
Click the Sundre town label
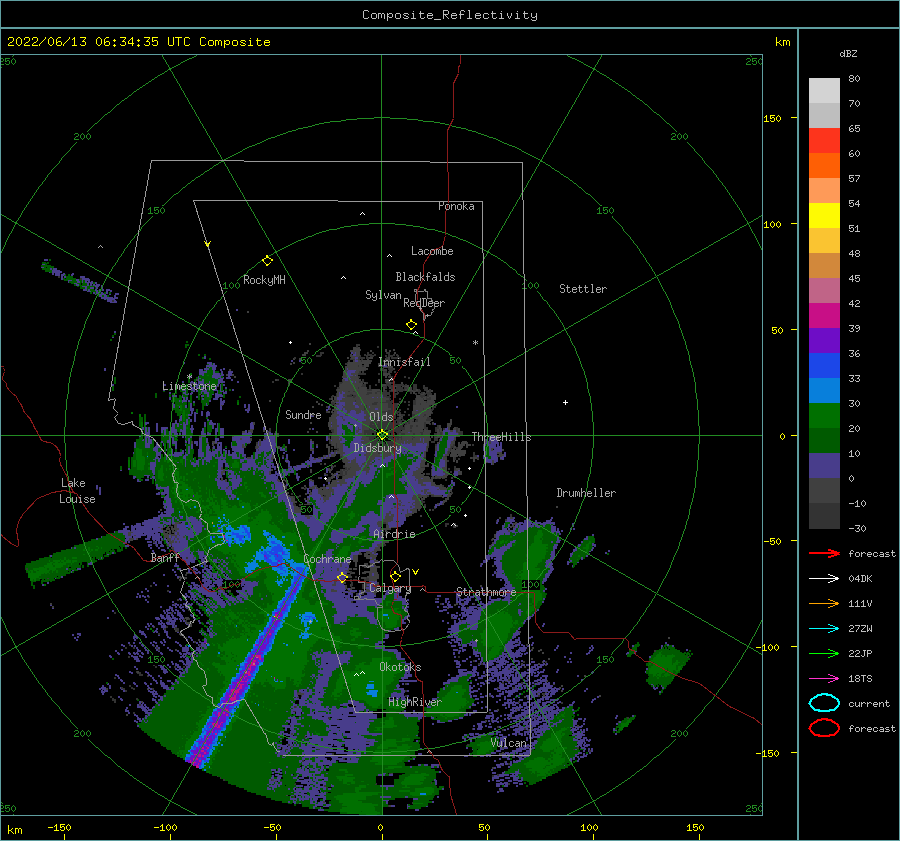[303, 414]
